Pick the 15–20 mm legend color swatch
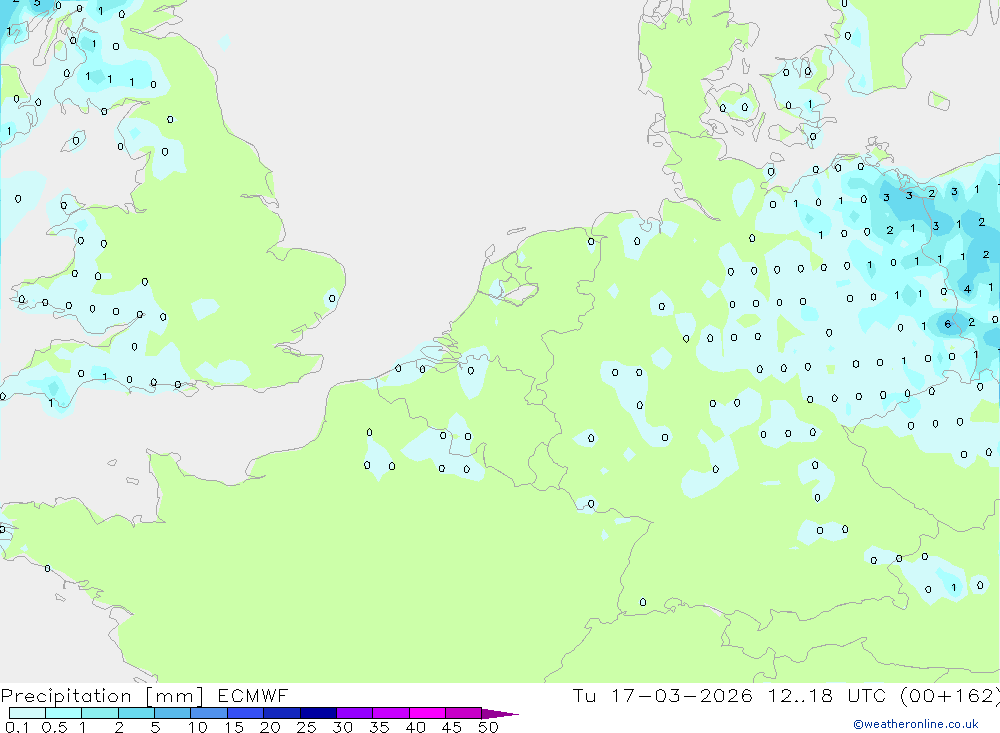The height and width of the screenshot is (733, 1000). (x=246, y=713)
